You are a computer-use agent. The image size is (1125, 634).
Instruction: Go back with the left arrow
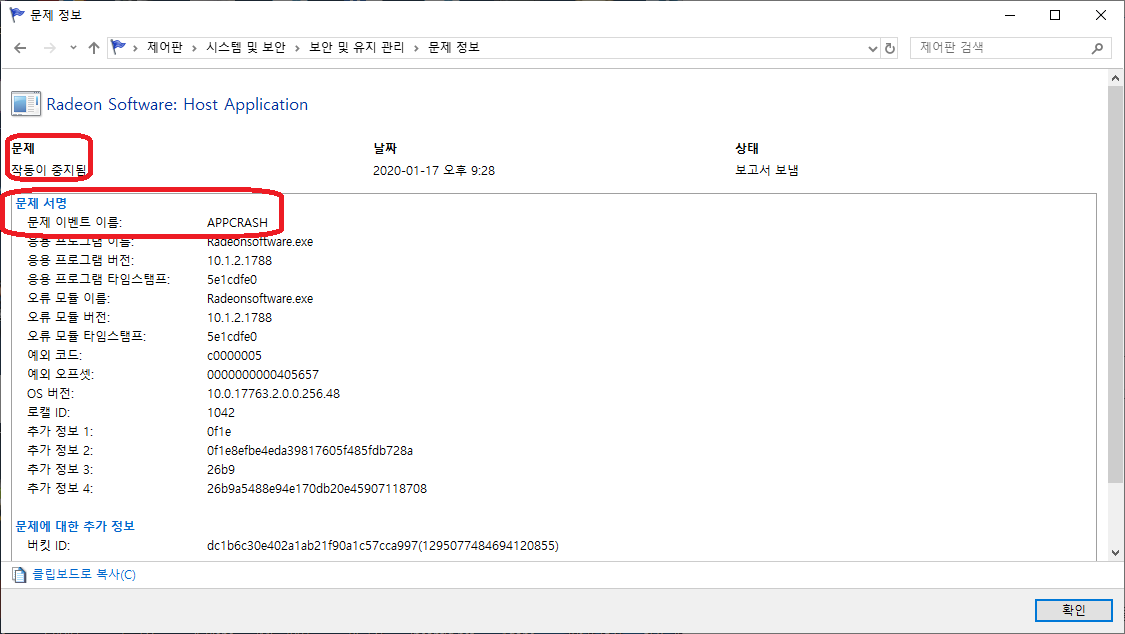[20, 48]
